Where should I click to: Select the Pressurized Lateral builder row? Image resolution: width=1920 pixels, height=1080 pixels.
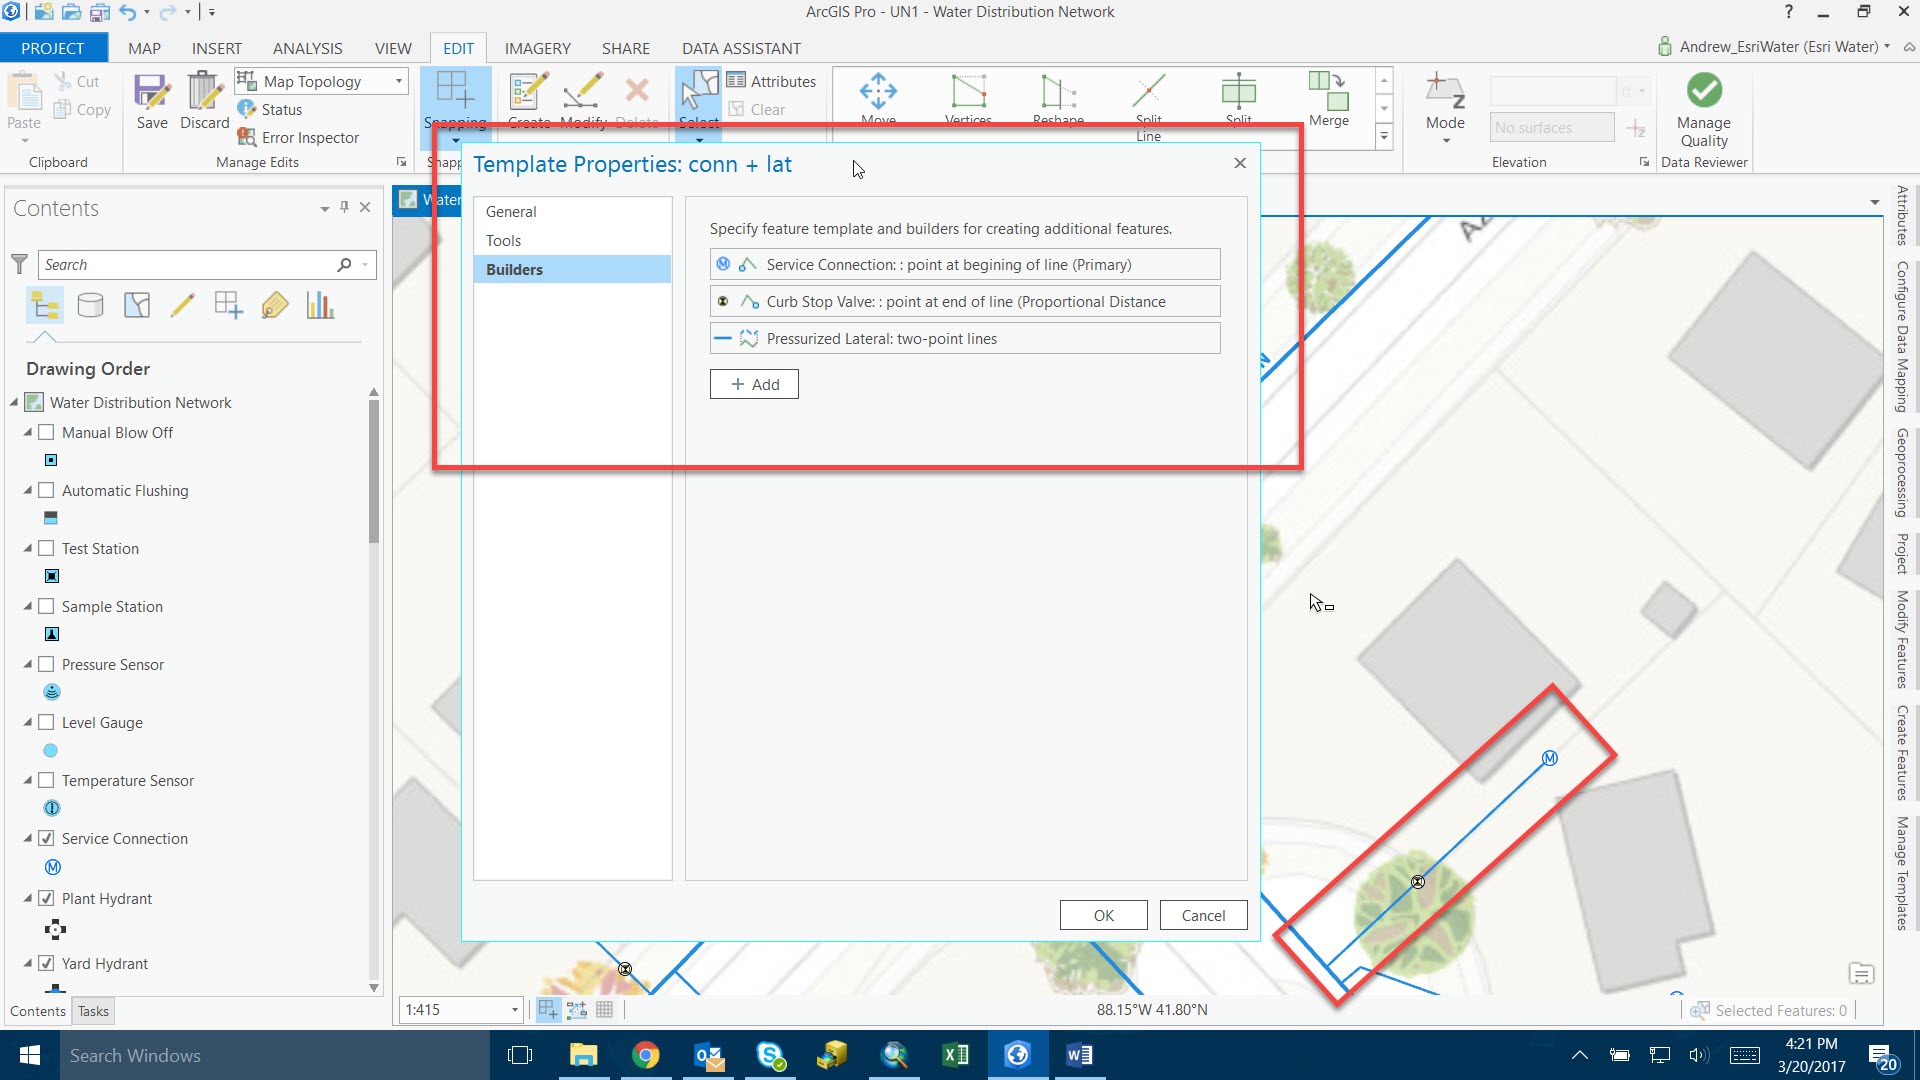[965, 339]
